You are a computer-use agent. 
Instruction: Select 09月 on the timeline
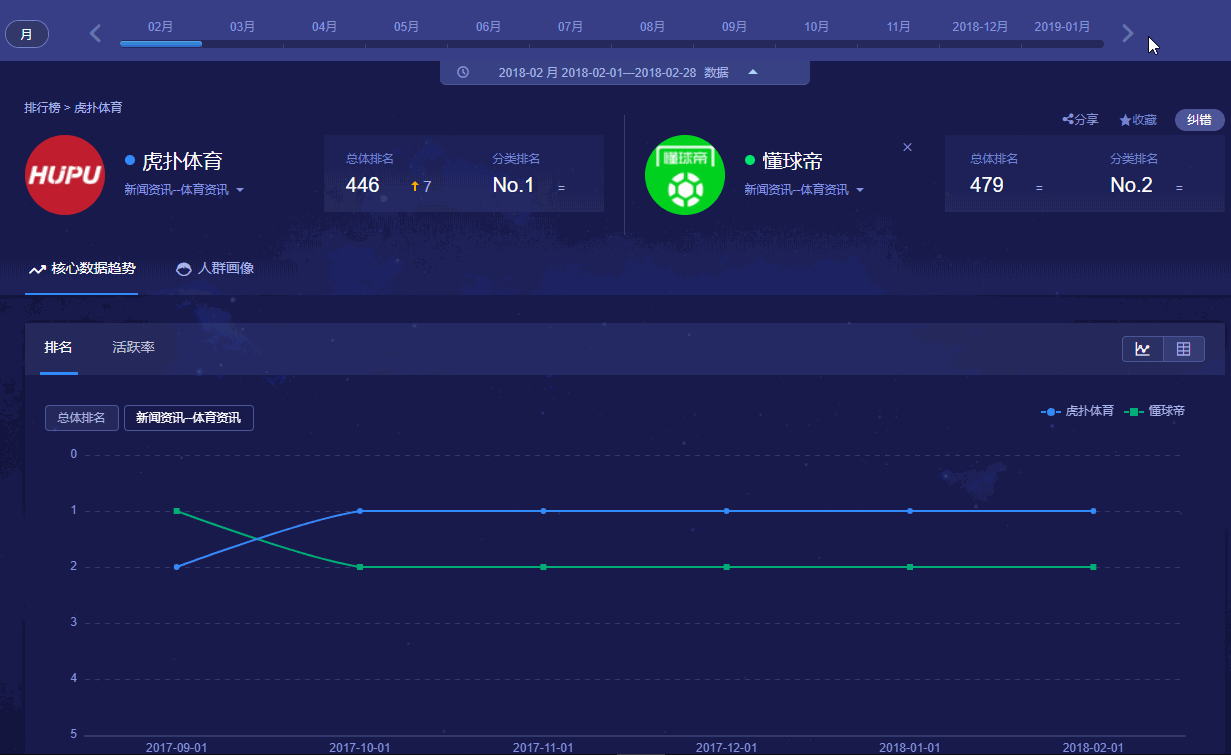(x=734, y=27)
